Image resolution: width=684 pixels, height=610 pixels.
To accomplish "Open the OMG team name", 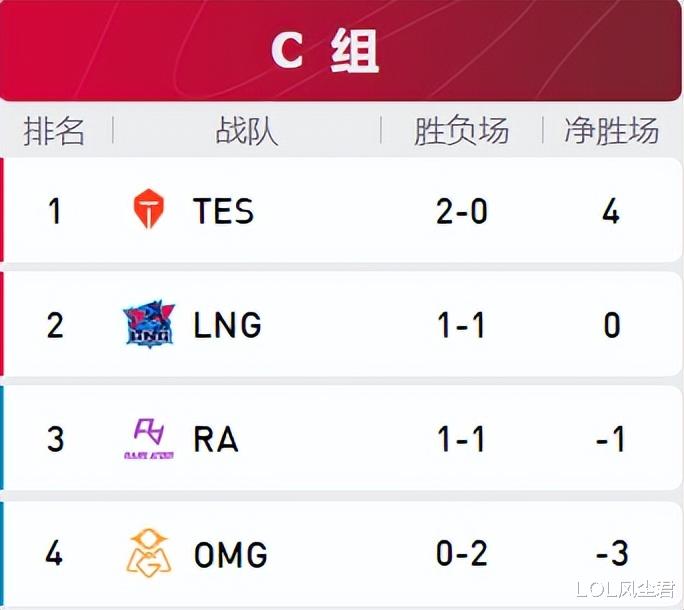I will coord(230,554).
